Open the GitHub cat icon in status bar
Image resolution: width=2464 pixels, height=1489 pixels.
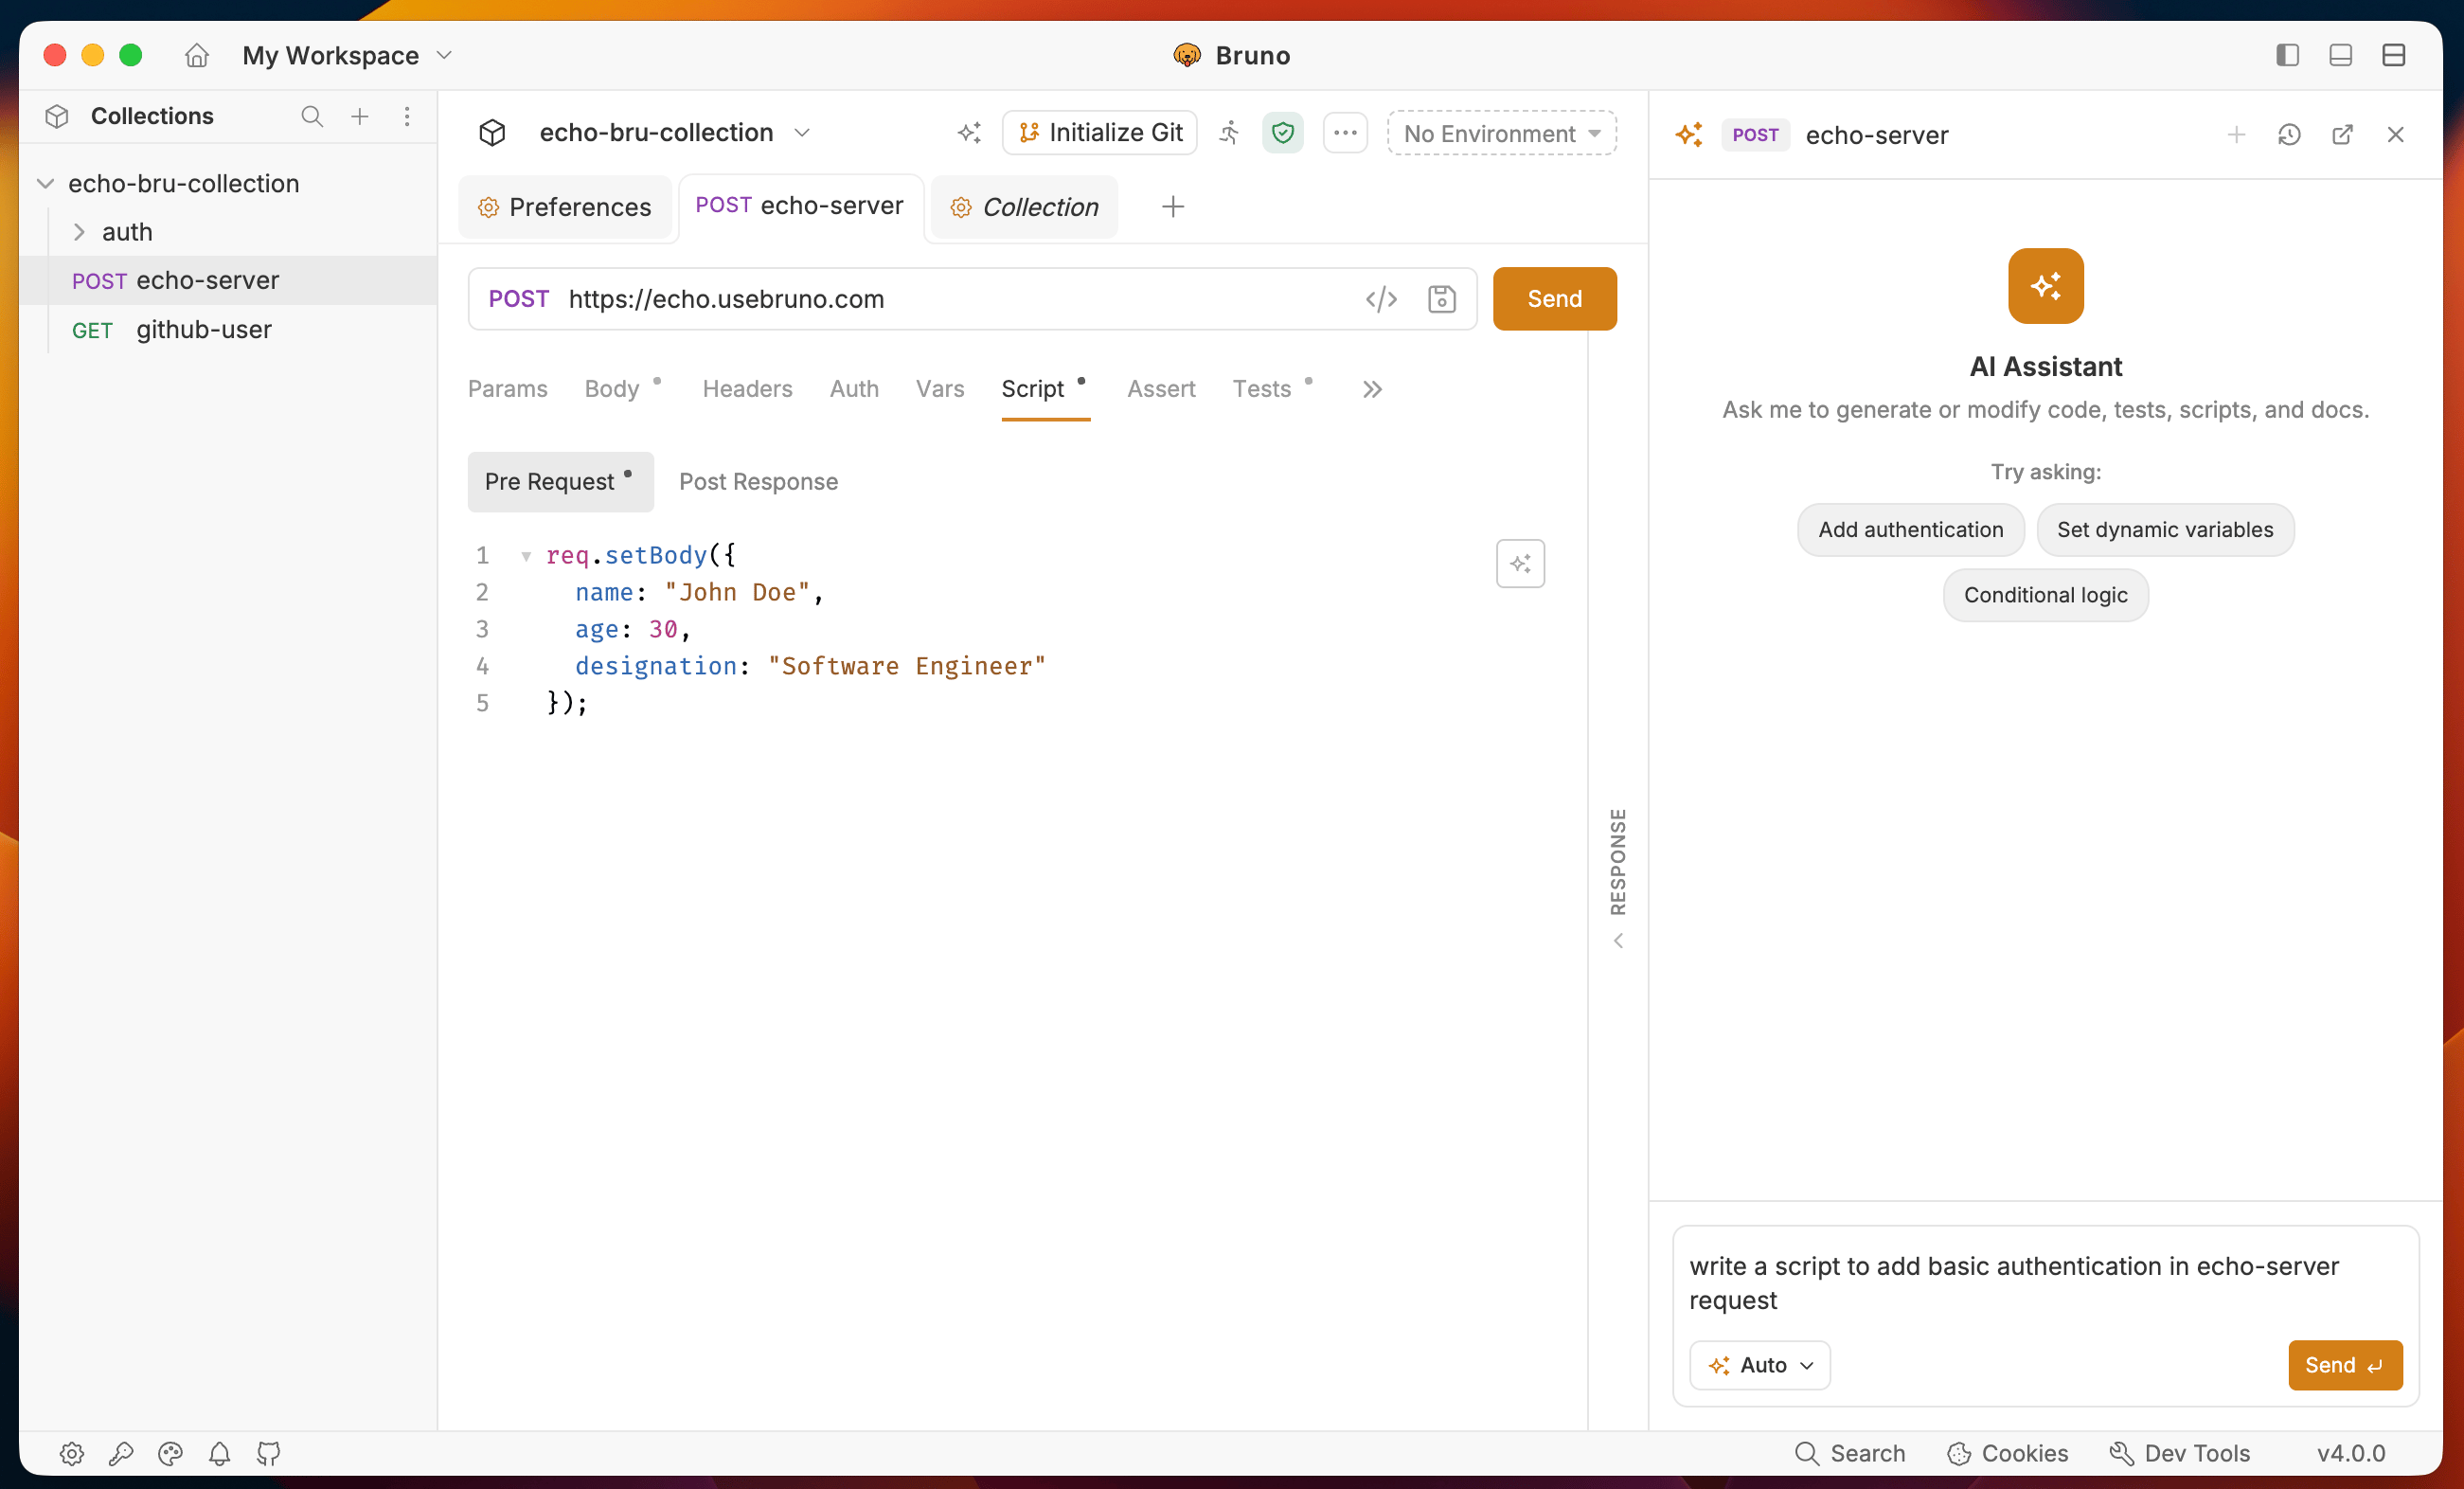[268, 1453]
